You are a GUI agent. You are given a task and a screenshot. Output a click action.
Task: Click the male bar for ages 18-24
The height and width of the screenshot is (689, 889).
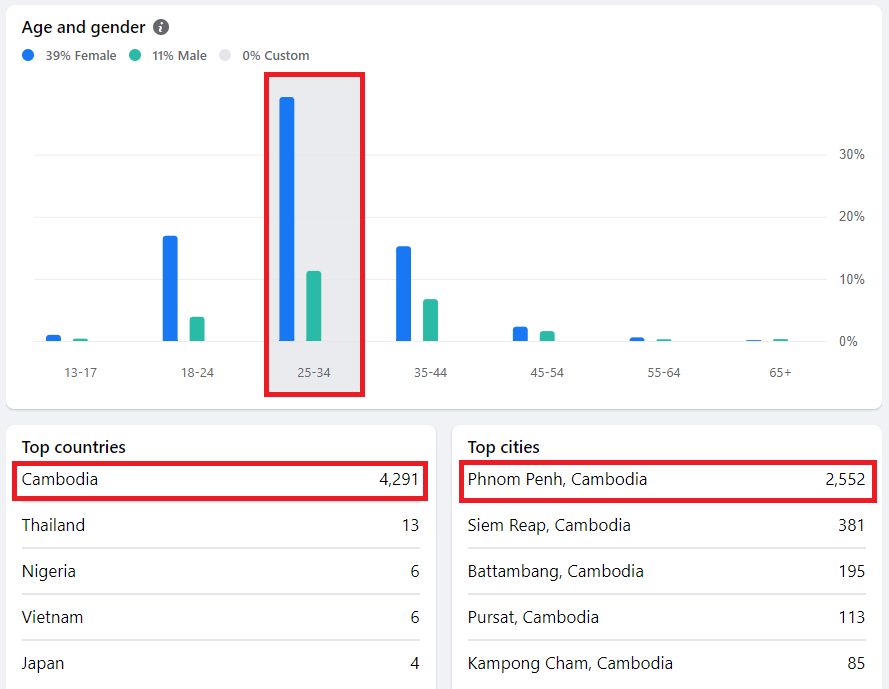tap(197, 329)
